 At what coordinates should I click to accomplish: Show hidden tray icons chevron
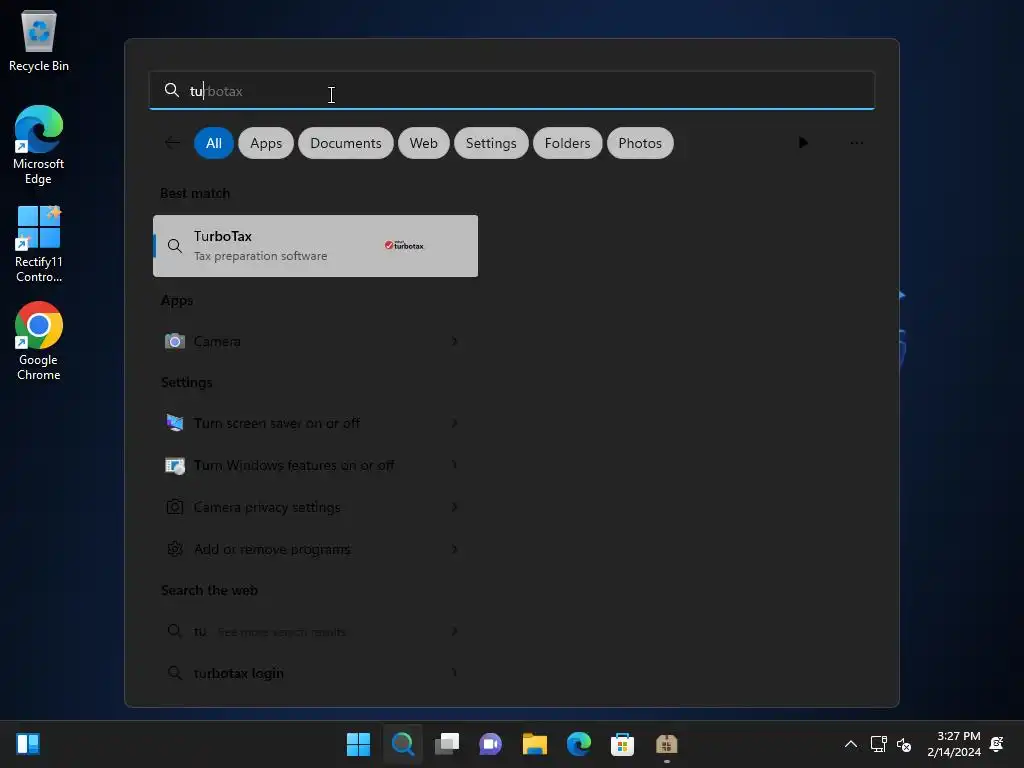tap(851, 744)
